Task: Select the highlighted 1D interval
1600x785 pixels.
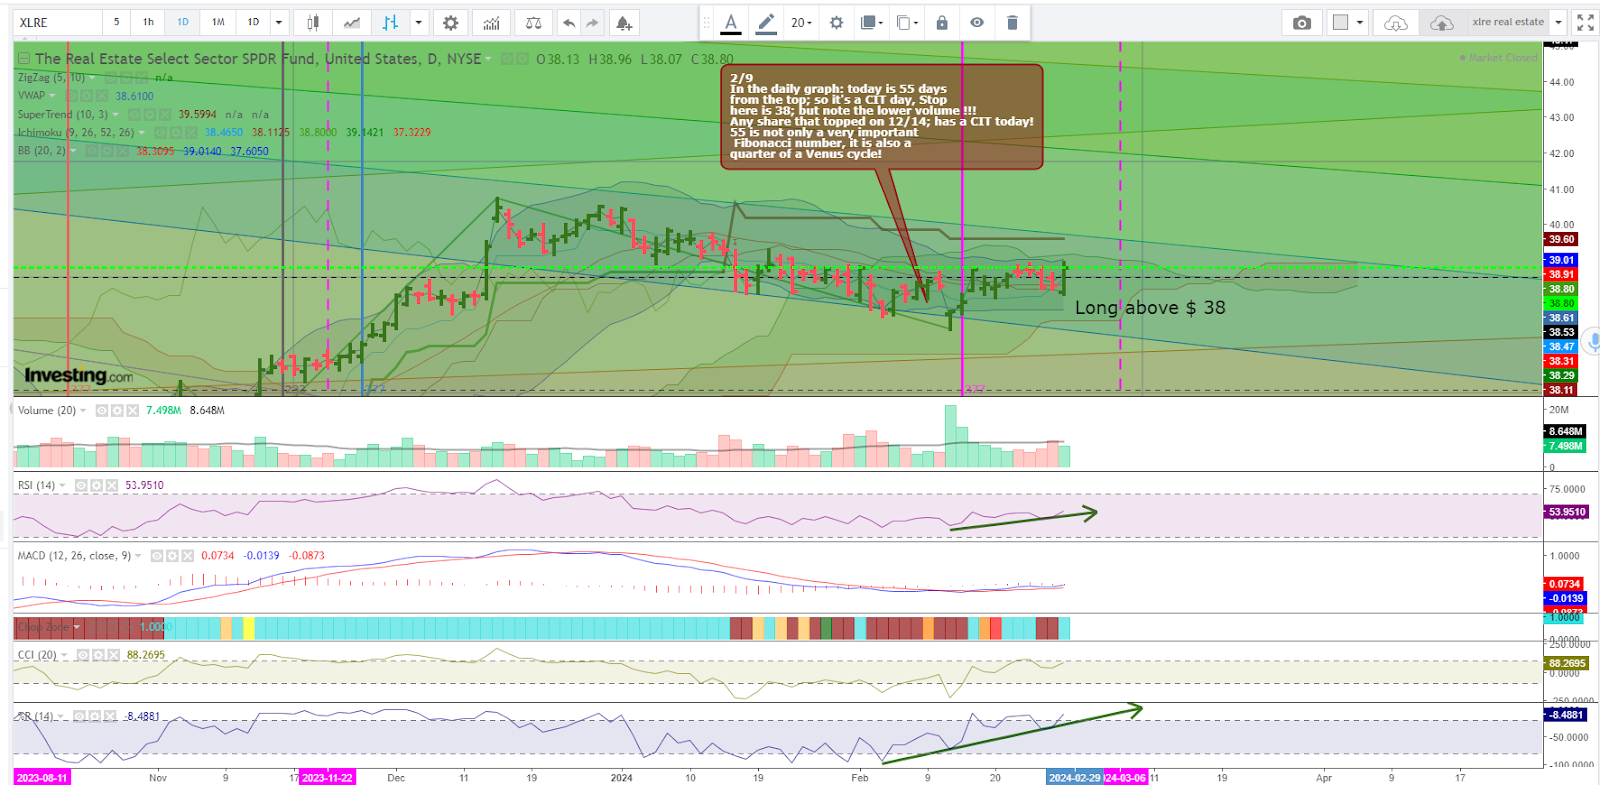Action: (x=183, y=22)
